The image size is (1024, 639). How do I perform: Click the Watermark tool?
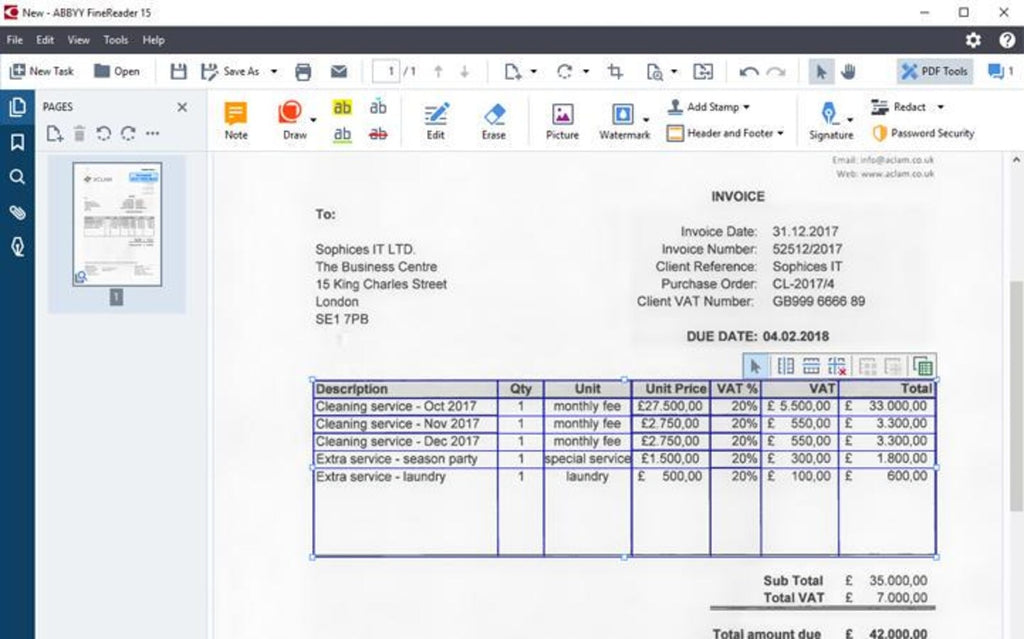624,120
